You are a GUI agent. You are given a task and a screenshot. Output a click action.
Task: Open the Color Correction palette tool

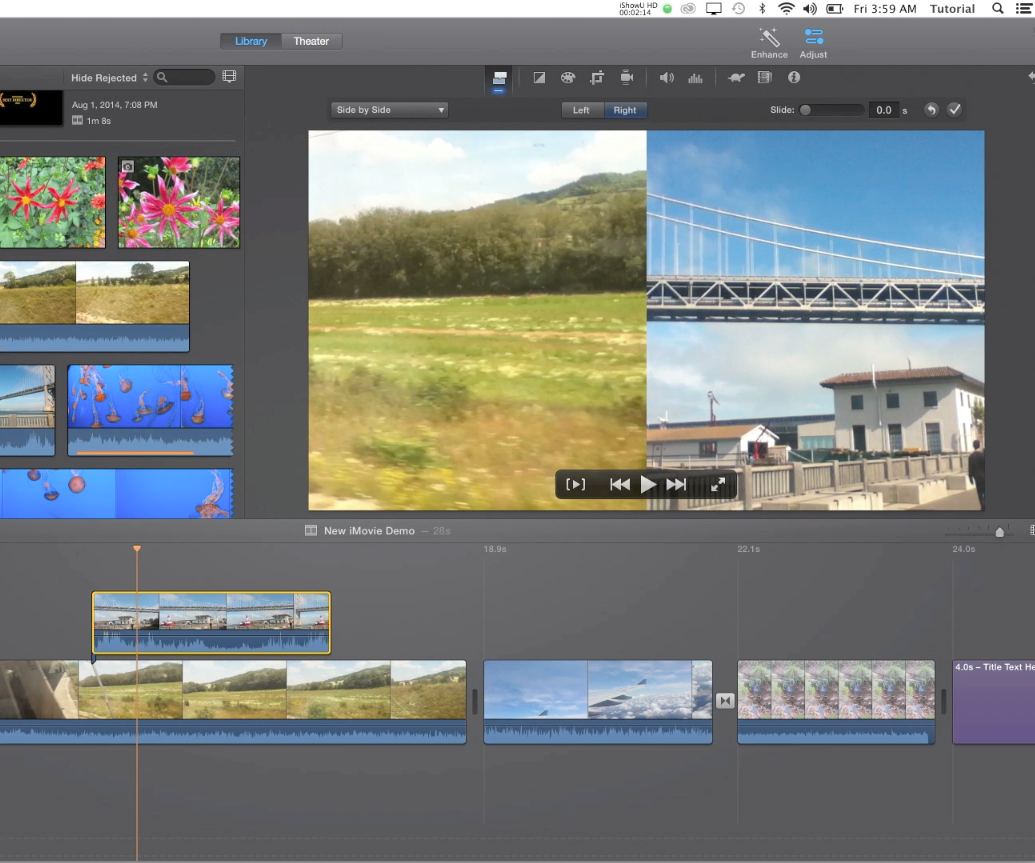click(568, 78)
